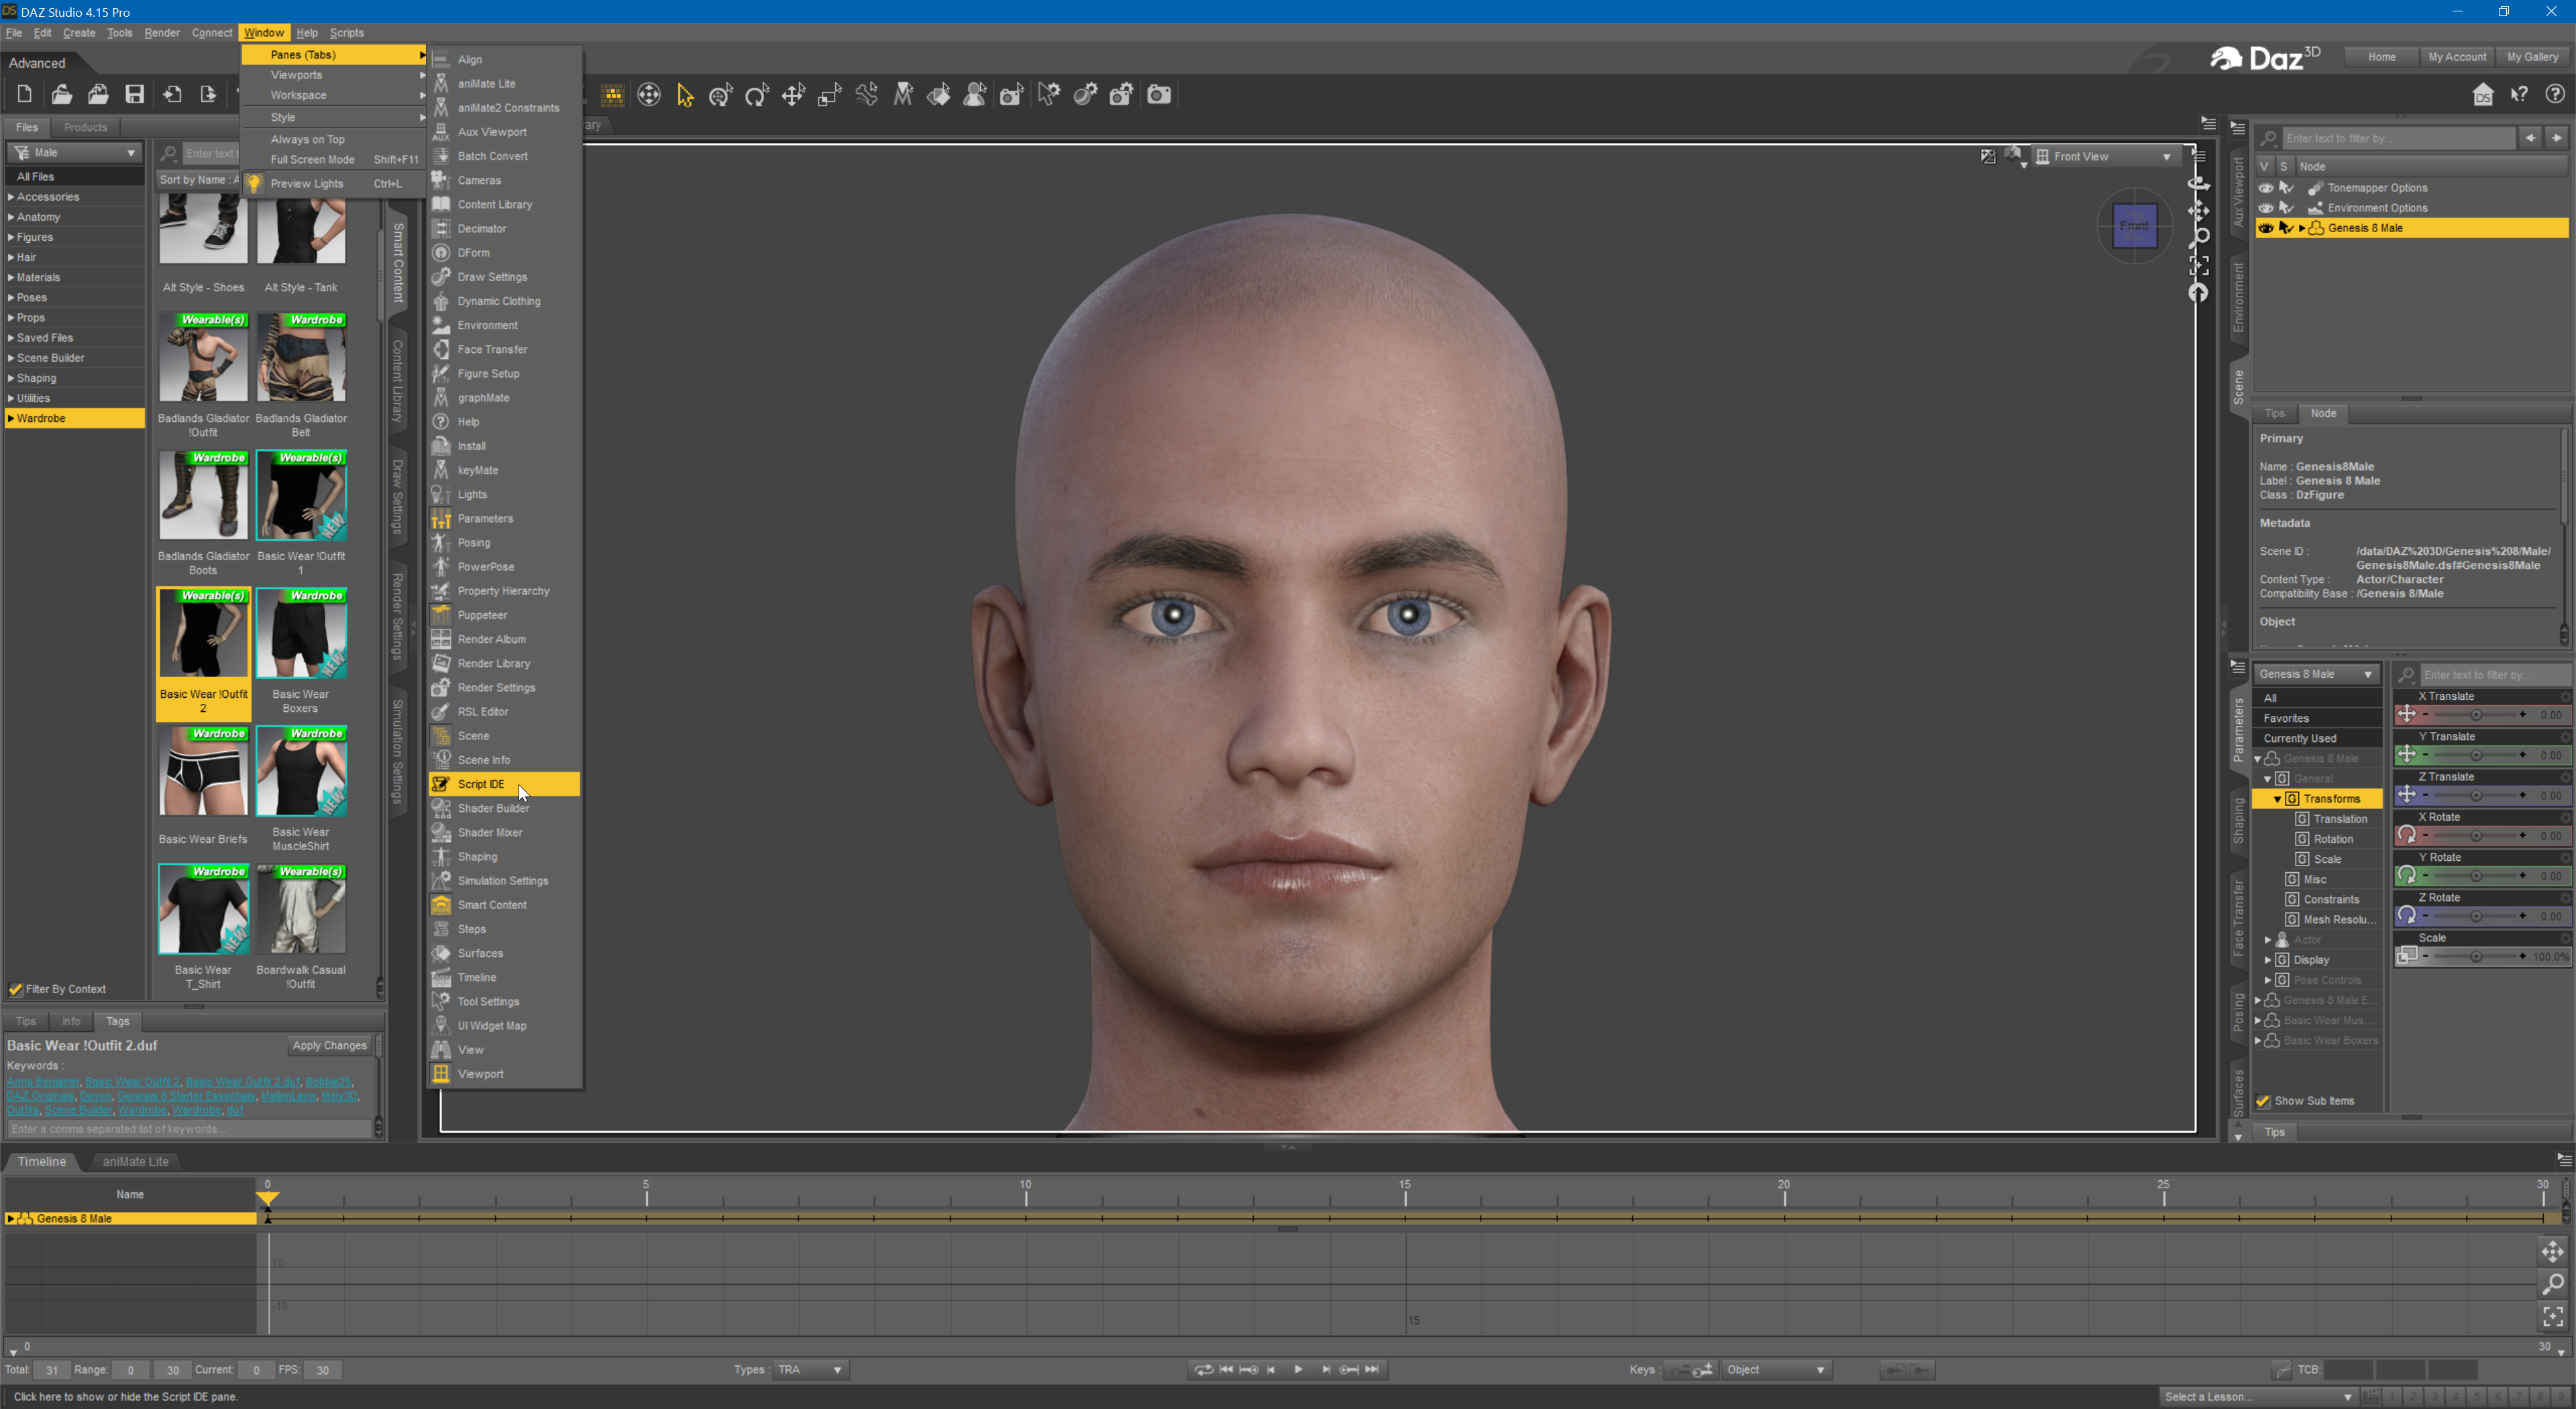2576x1409 pixels.
Task: Select the Translate move tool
Action: point(793,95)
